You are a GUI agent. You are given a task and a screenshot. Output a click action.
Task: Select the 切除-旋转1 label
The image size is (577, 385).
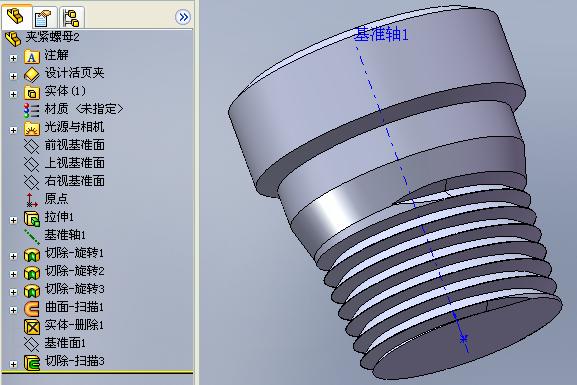(75, 253)
